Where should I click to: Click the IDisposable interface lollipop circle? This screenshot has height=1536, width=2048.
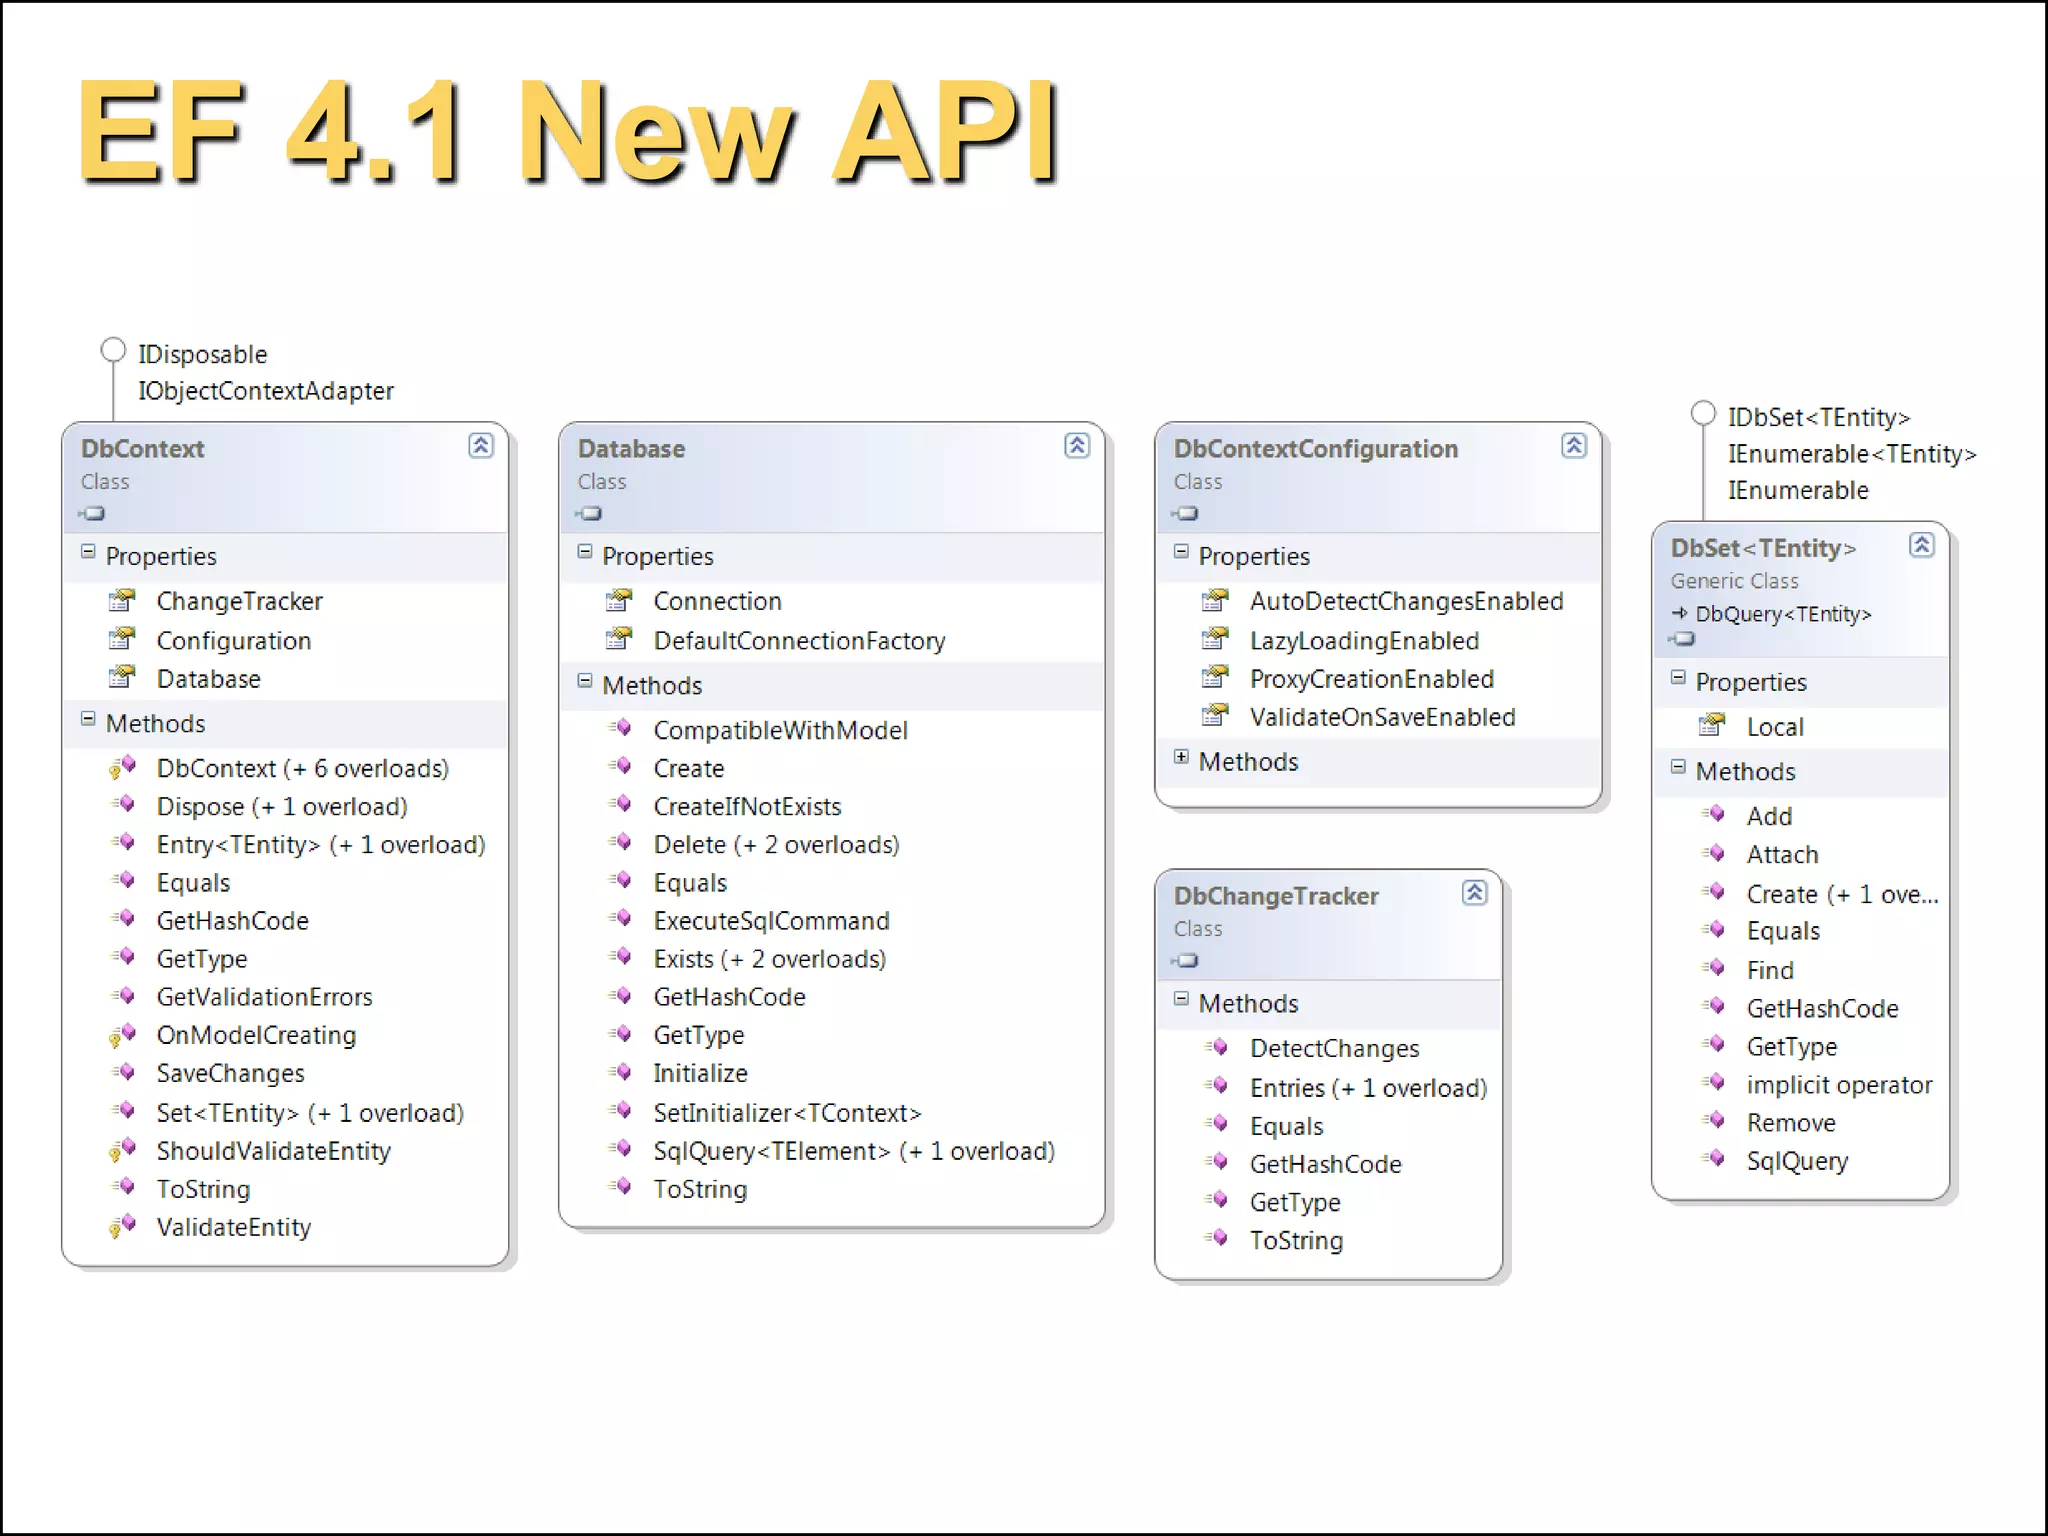113,350
